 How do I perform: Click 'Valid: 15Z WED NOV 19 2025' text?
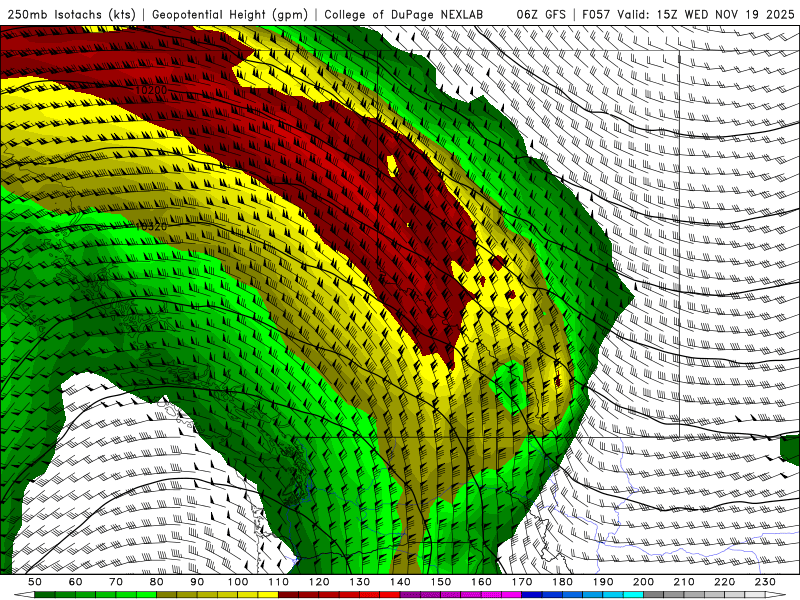click(705, 14)
